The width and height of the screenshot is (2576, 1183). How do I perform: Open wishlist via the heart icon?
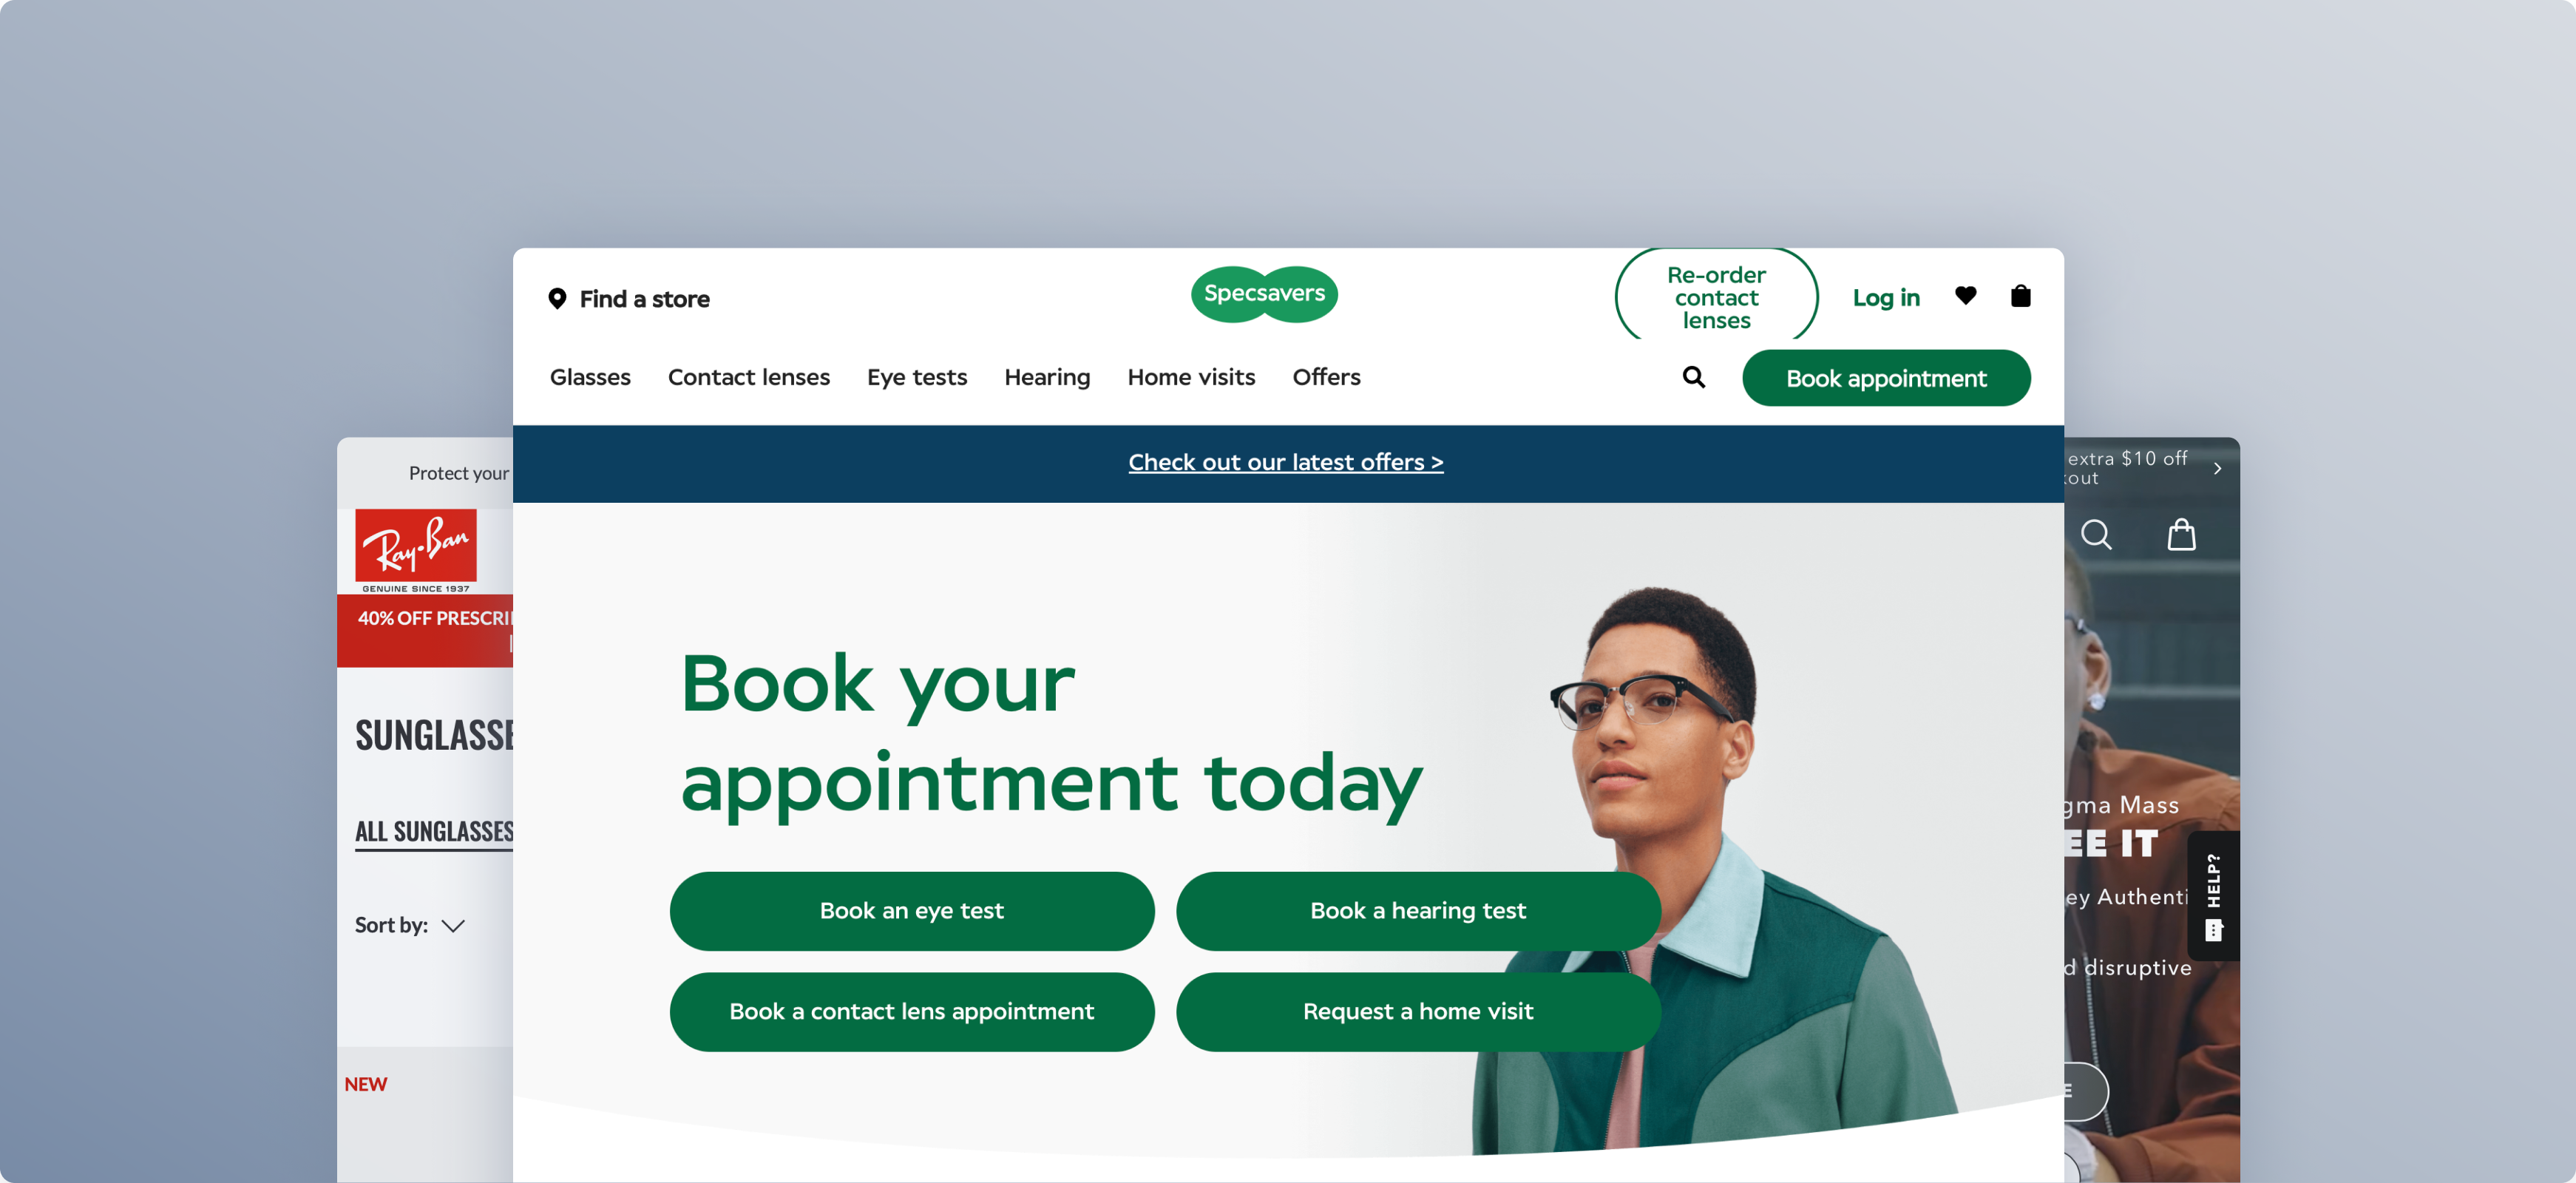[1965, 296]
